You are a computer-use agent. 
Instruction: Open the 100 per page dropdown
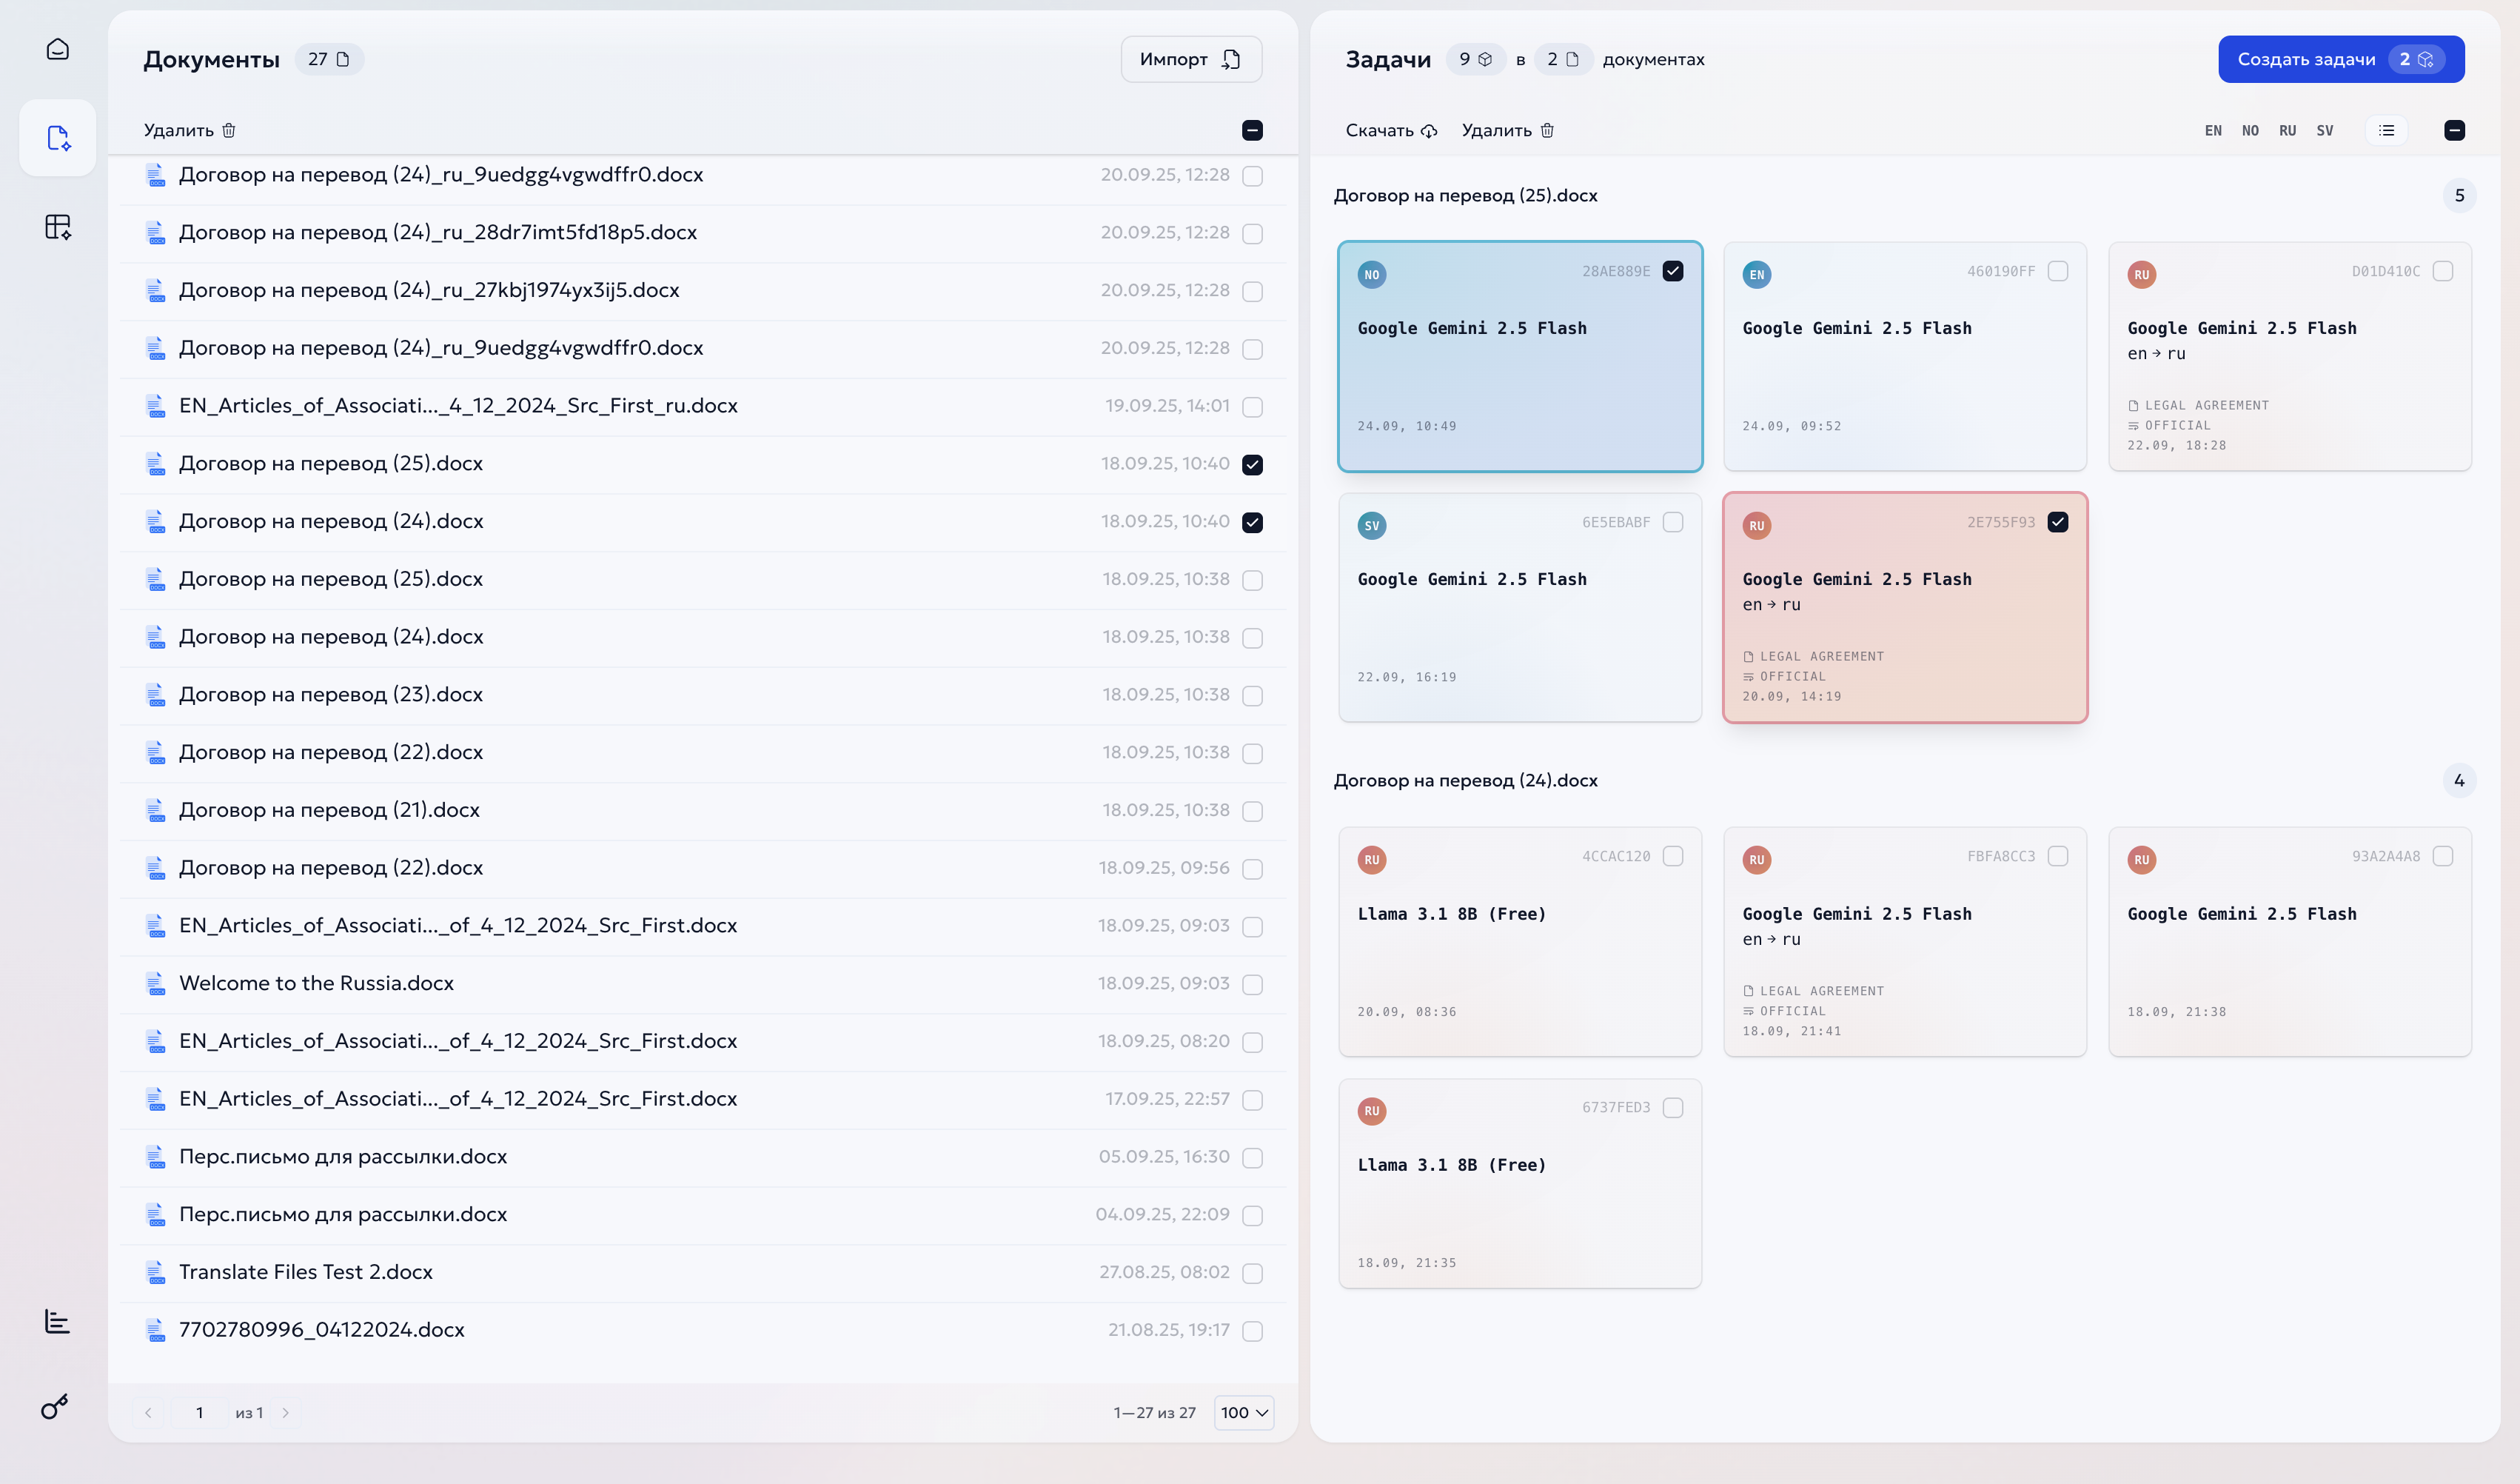pyautogui.click(x=1244, y=1412)
